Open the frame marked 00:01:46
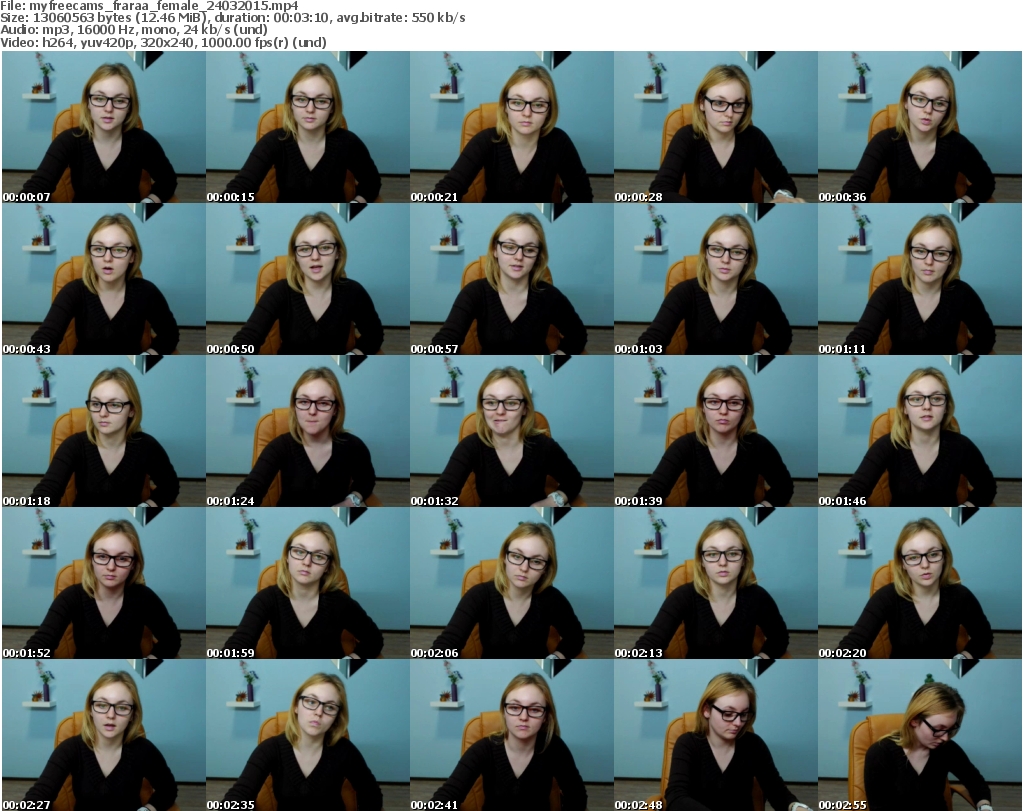This screenshot has width=1024, height=811. click(x=920, y=432)
